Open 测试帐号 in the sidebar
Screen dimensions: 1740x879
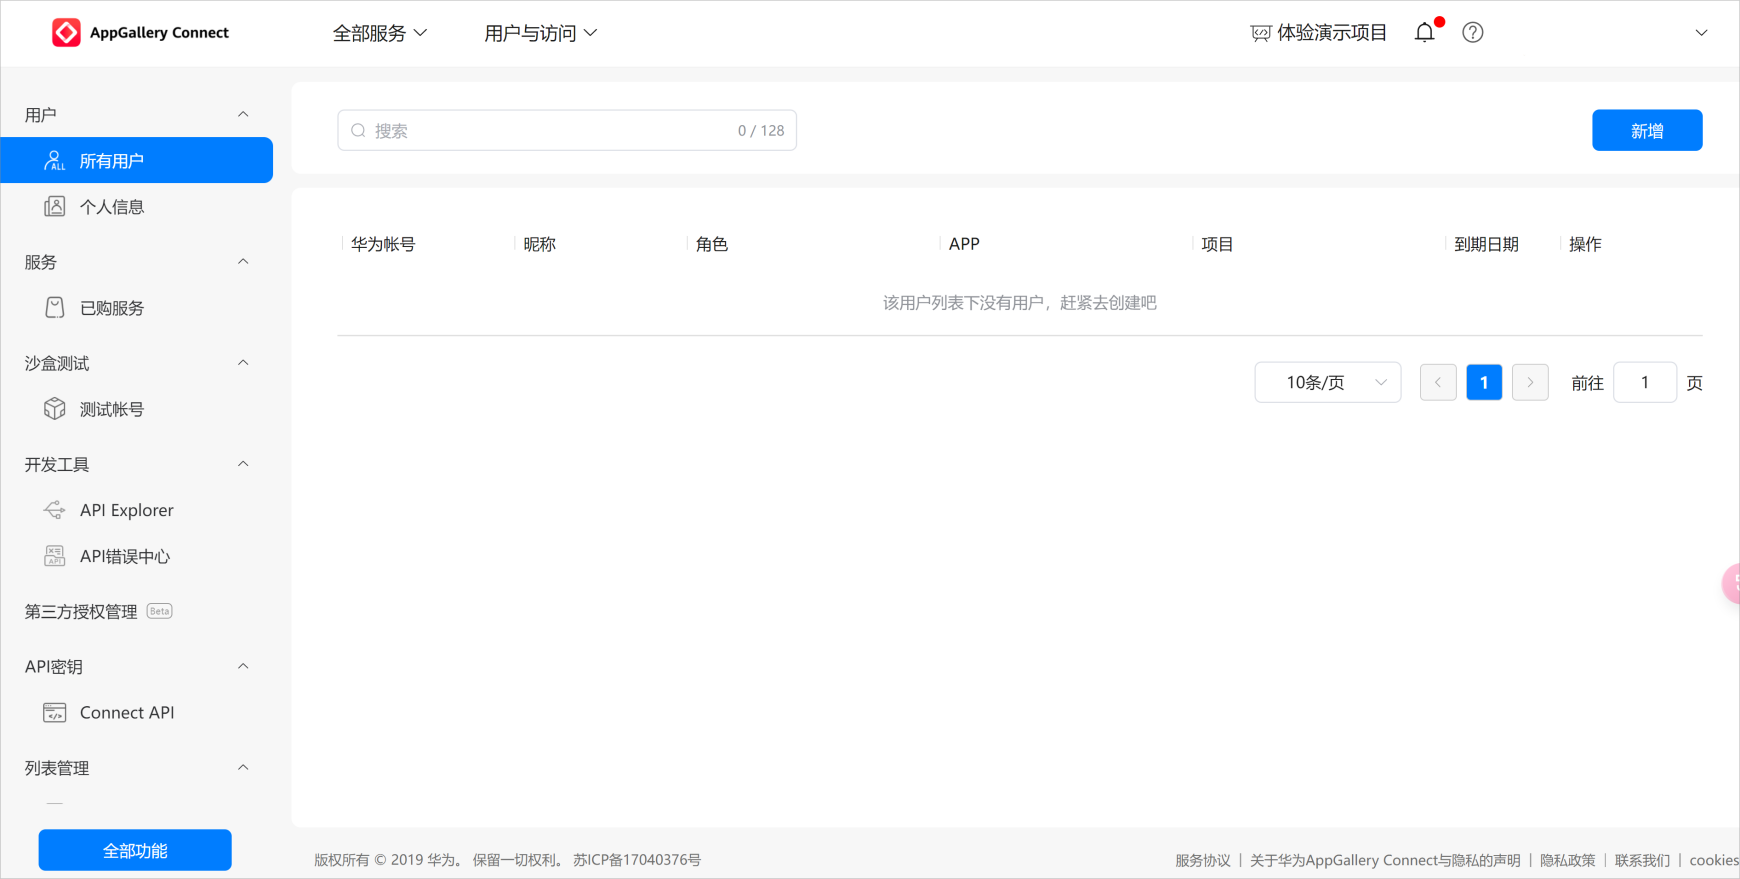tap(137, 409)
